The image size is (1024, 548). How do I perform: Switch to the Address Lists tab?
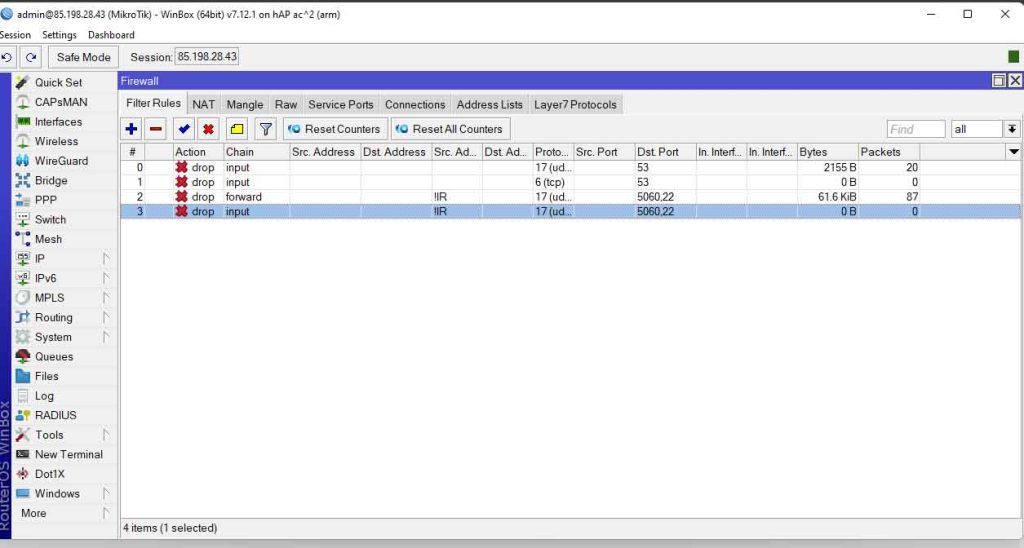tap(489, 105)
